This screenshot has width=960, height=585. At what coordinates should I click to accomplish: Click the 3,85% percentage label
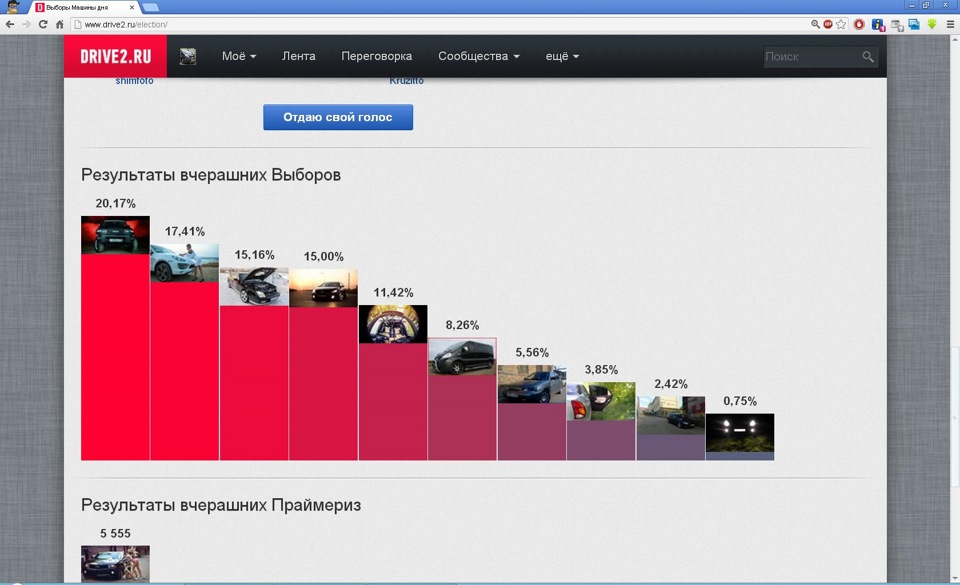click(601, 370)
